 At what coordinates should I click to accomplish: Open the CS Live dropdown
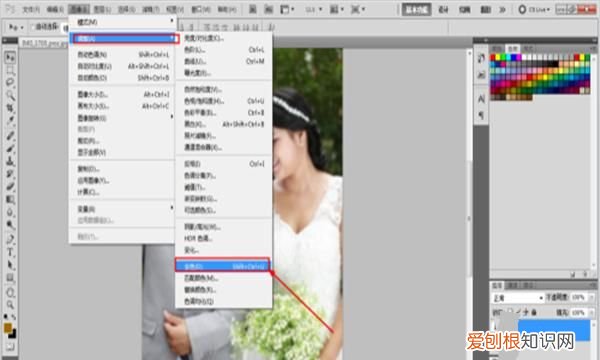pyautogui.click(x=534, y=9)
